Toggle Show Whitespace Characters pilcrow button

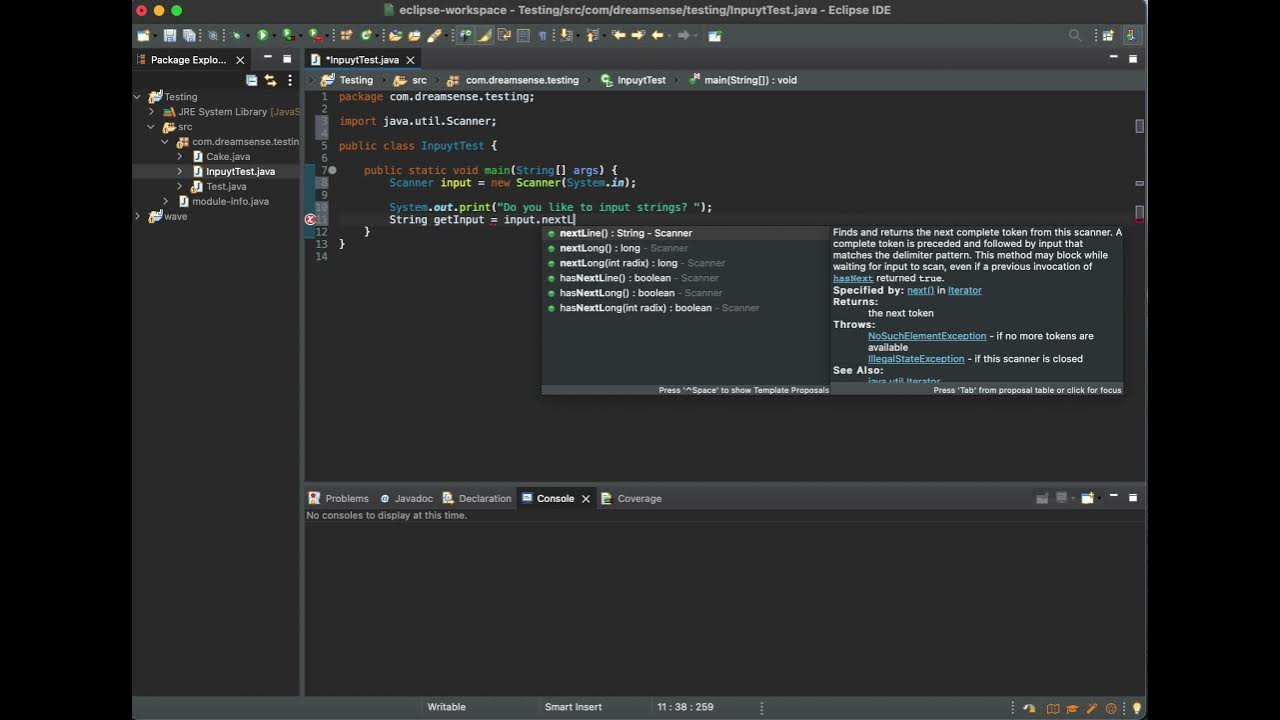543,36
